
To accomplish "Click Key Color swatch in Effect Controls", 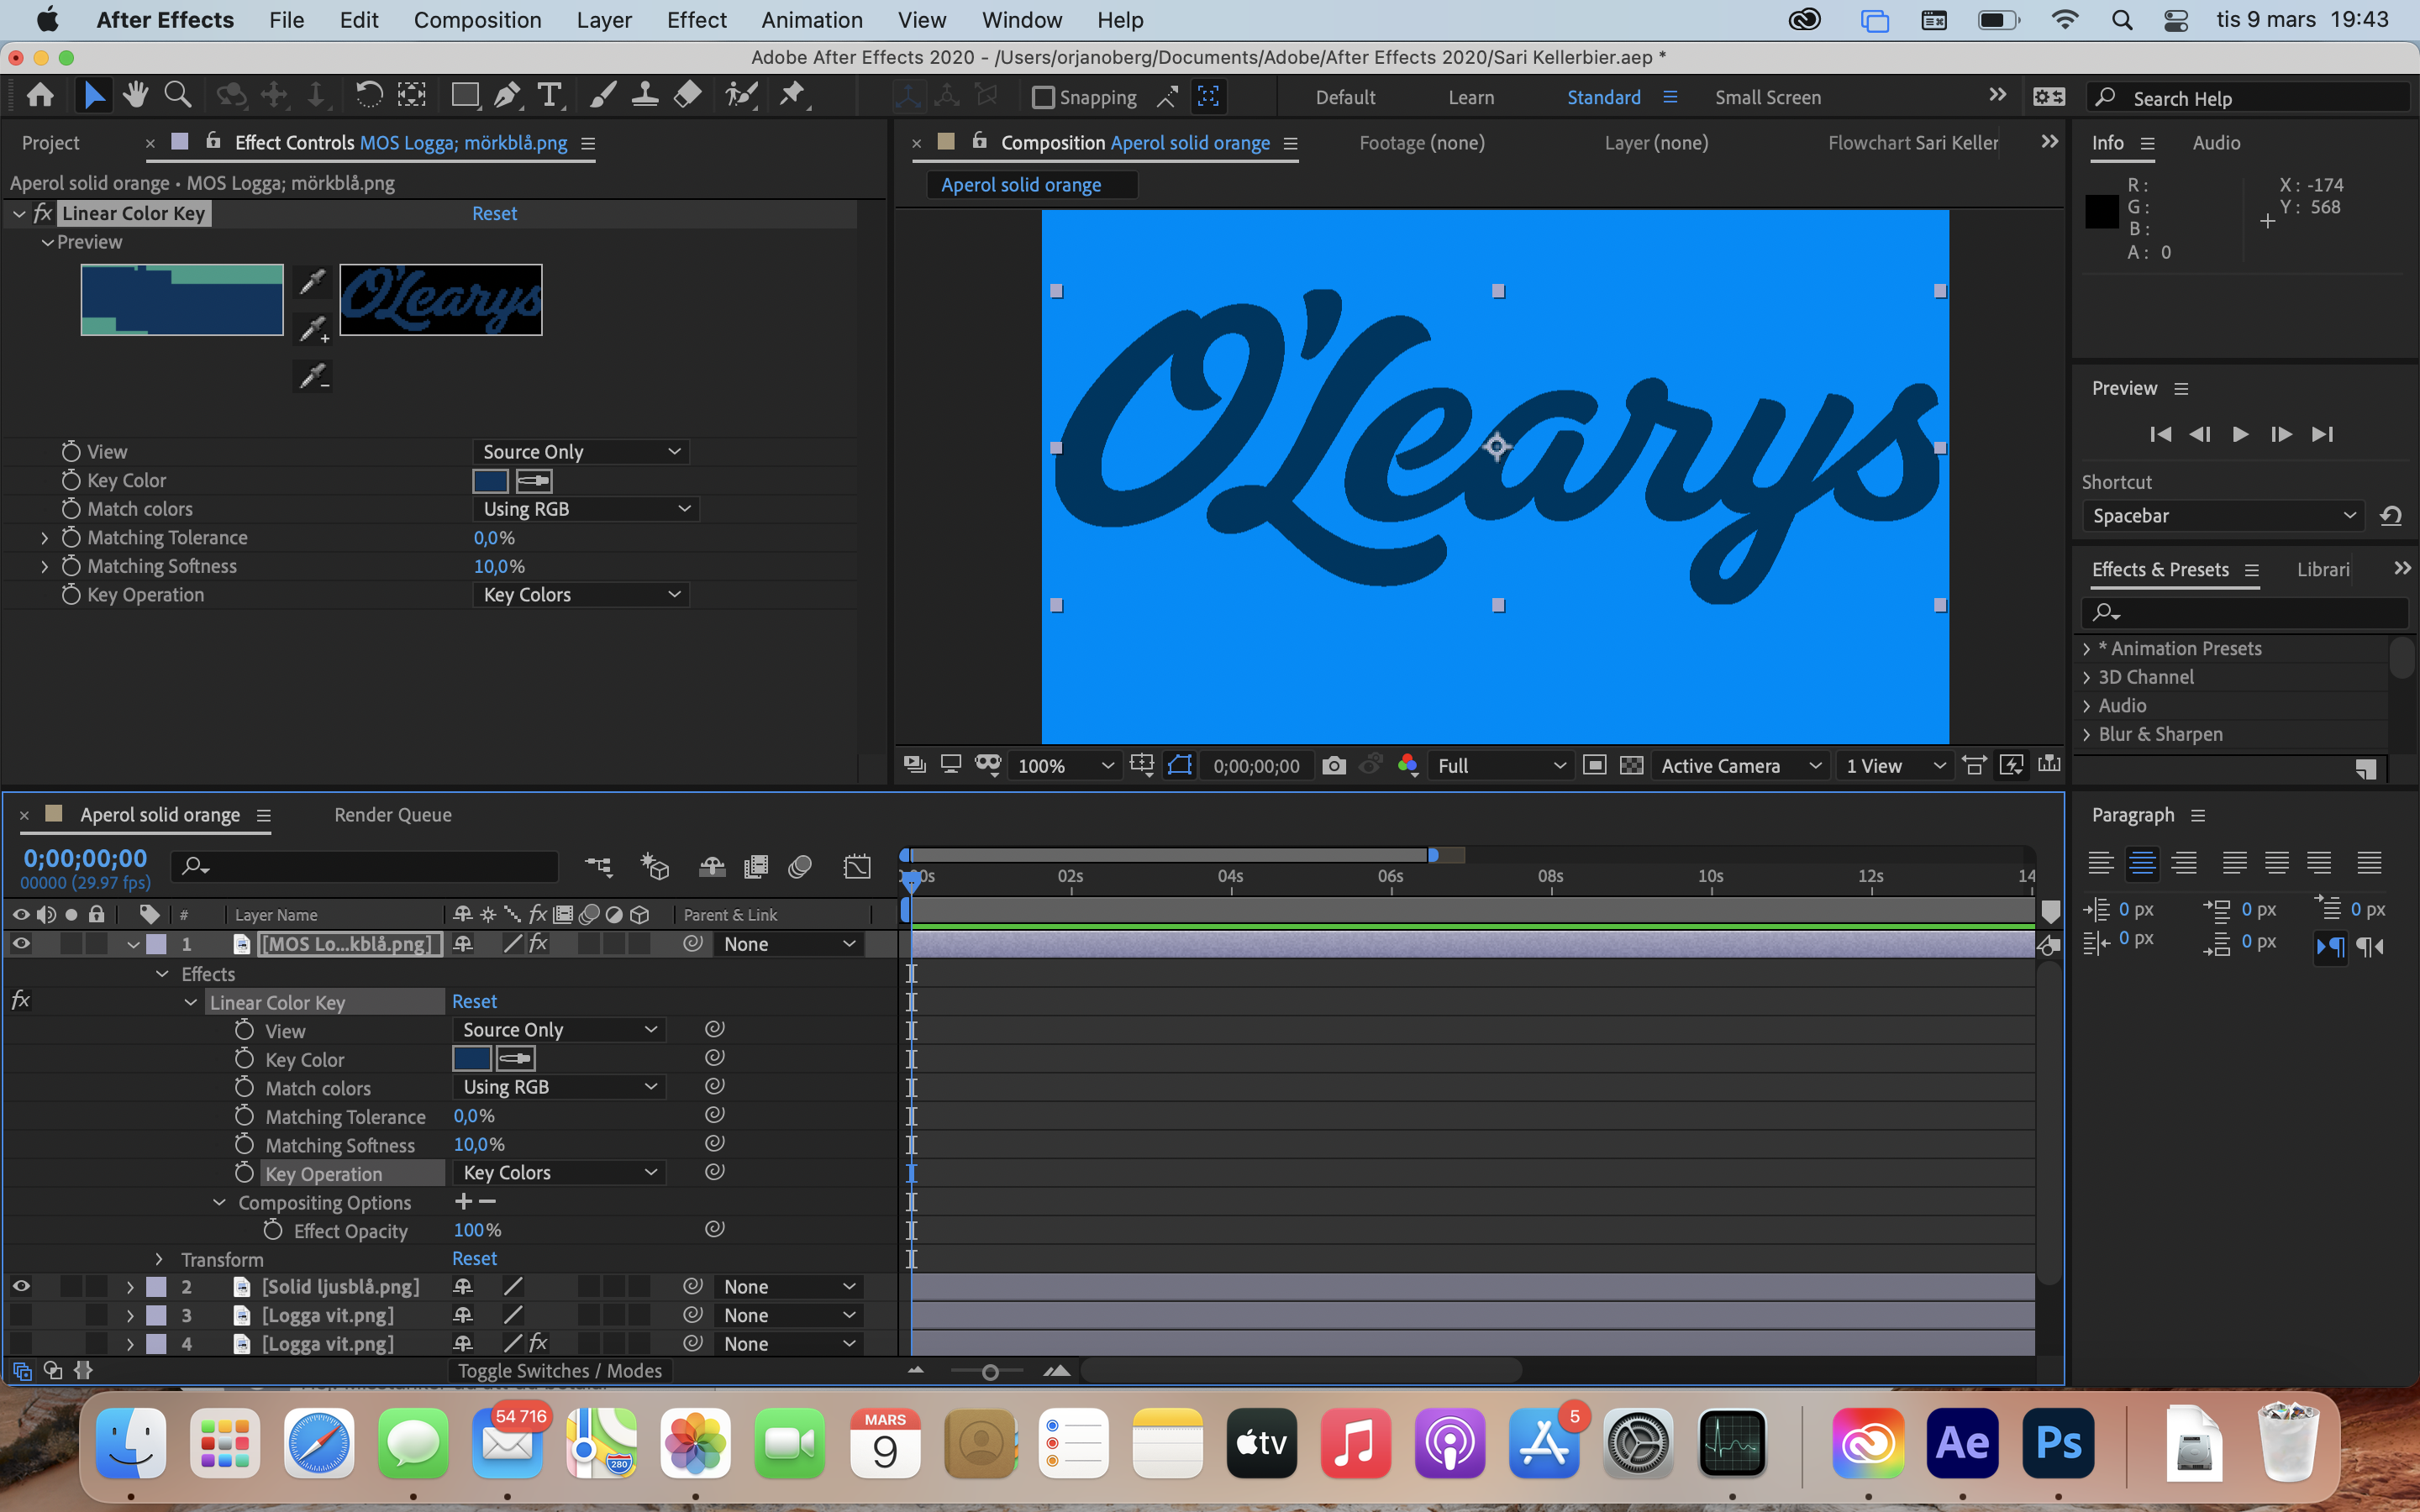I will 490,481.
